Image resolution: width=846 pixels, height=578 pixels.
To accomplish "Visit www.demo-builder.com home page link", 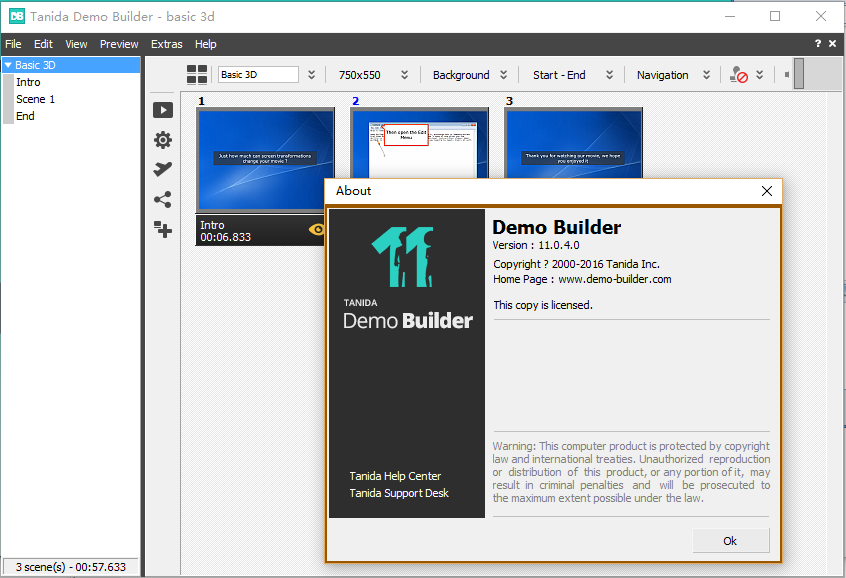I will pyautogui.click(x=615, y=279).
